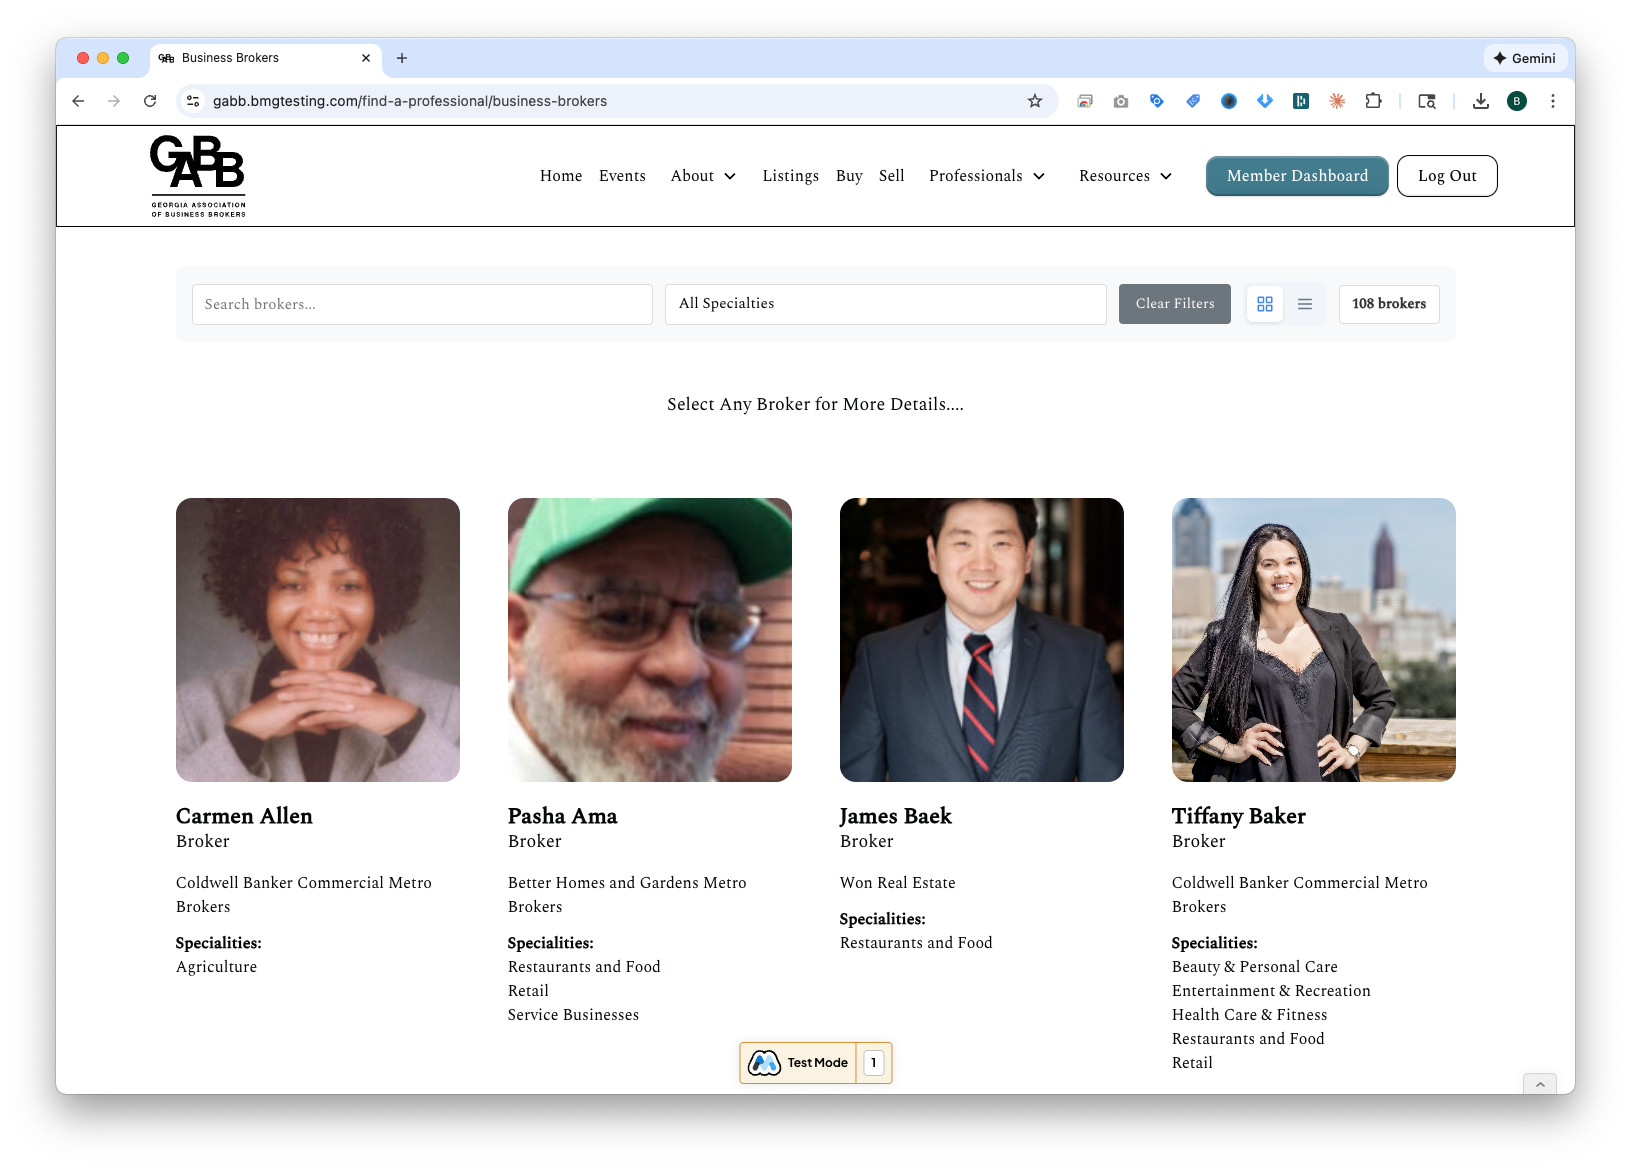This screenshot has height=1168, width=1631.
Task: Click the Pasha Ama name
Action: click(x=562, y=816)
